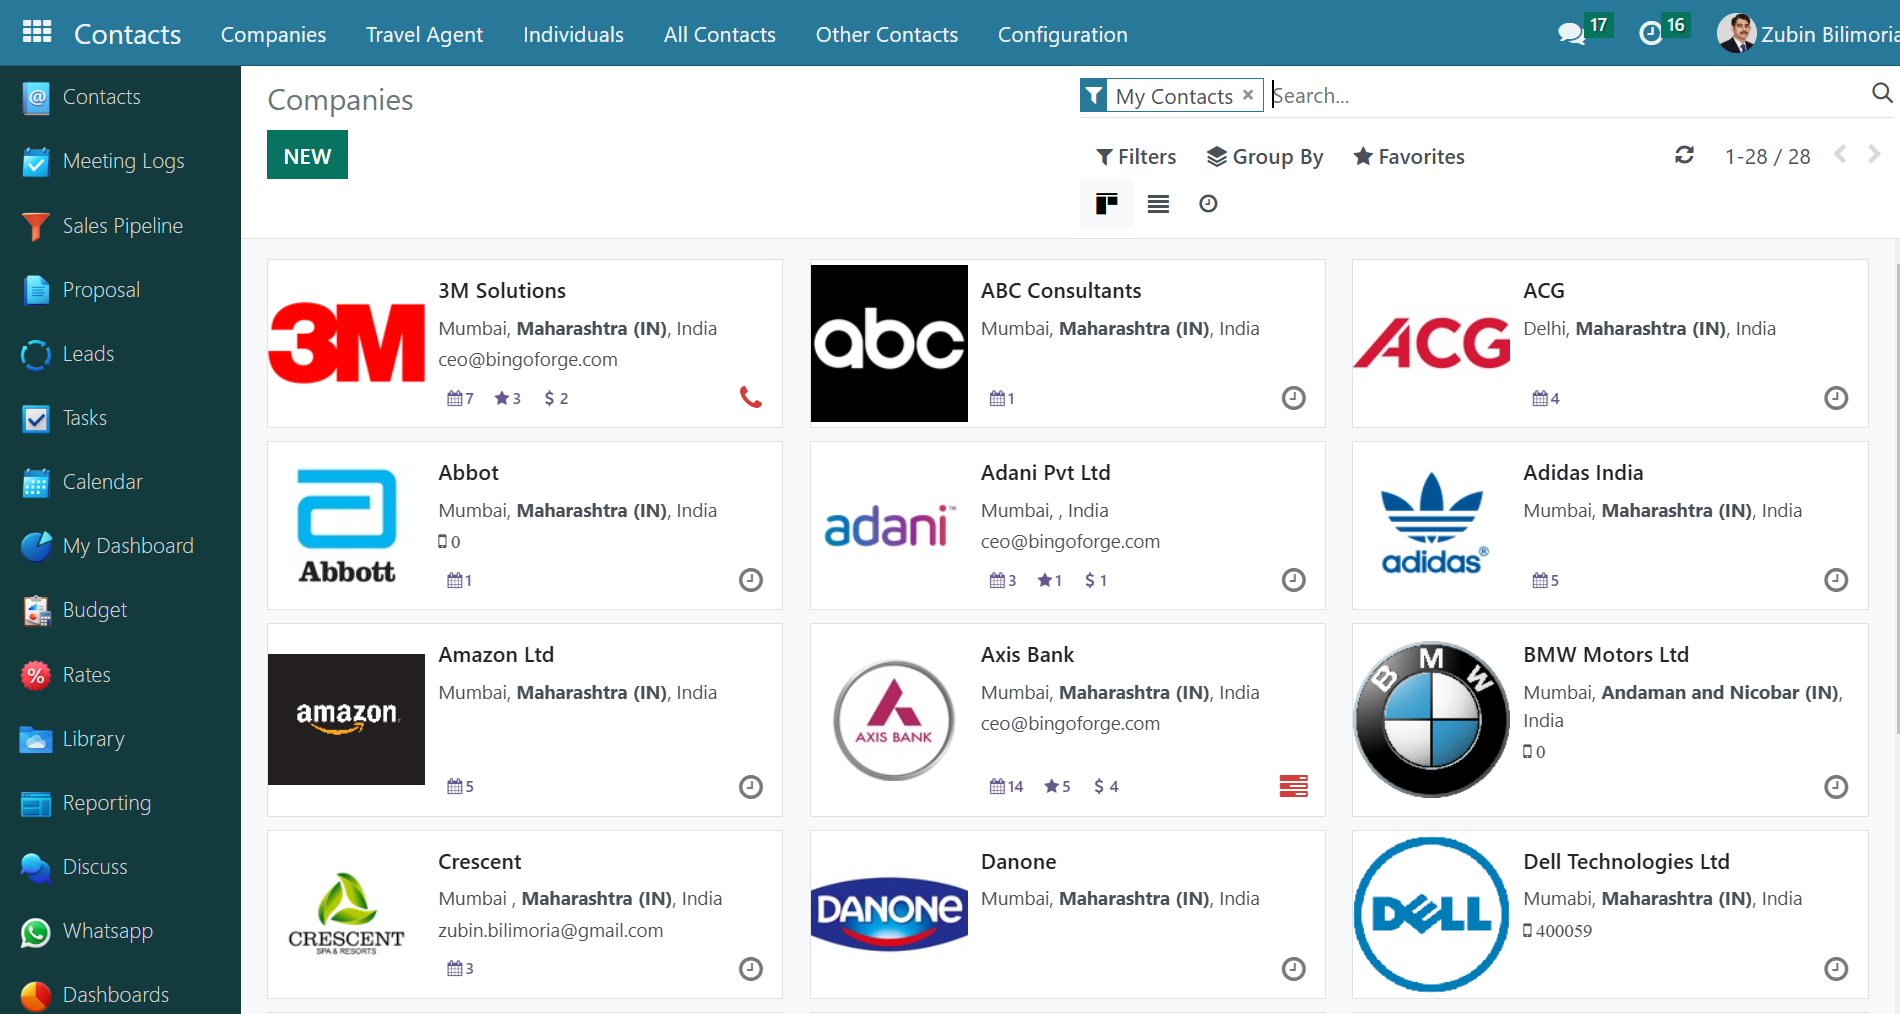Go to the next page of companies

pyautogui.click(x=1875, y=154)
